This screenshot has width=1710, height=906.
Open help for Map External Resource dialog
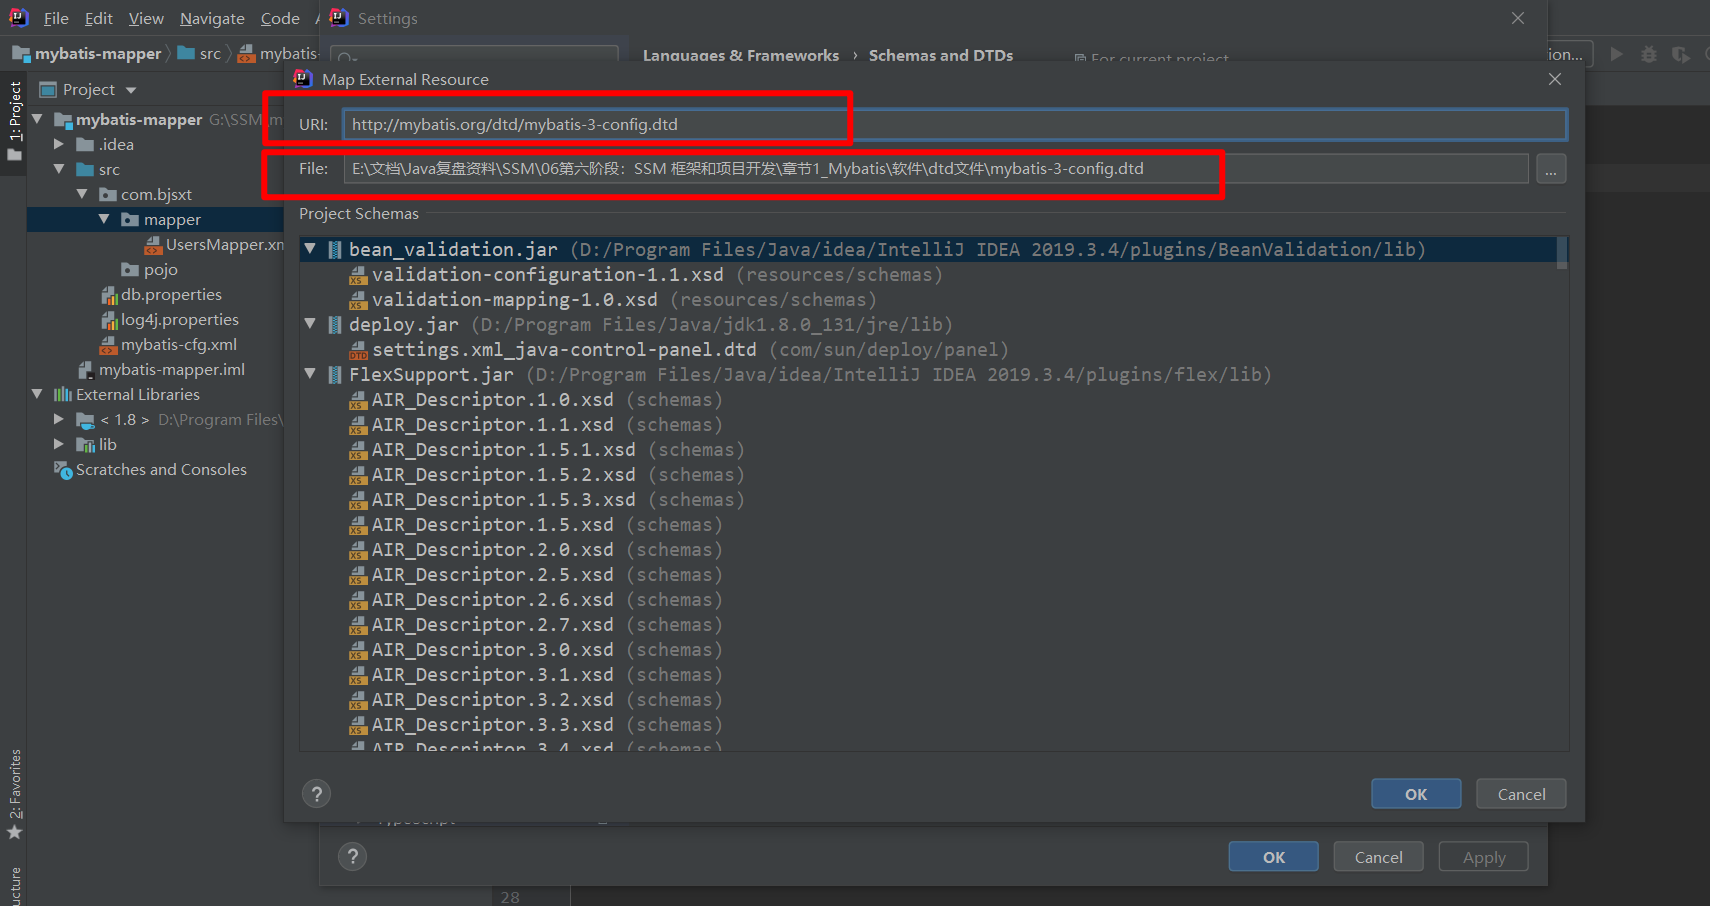point(317,794)
